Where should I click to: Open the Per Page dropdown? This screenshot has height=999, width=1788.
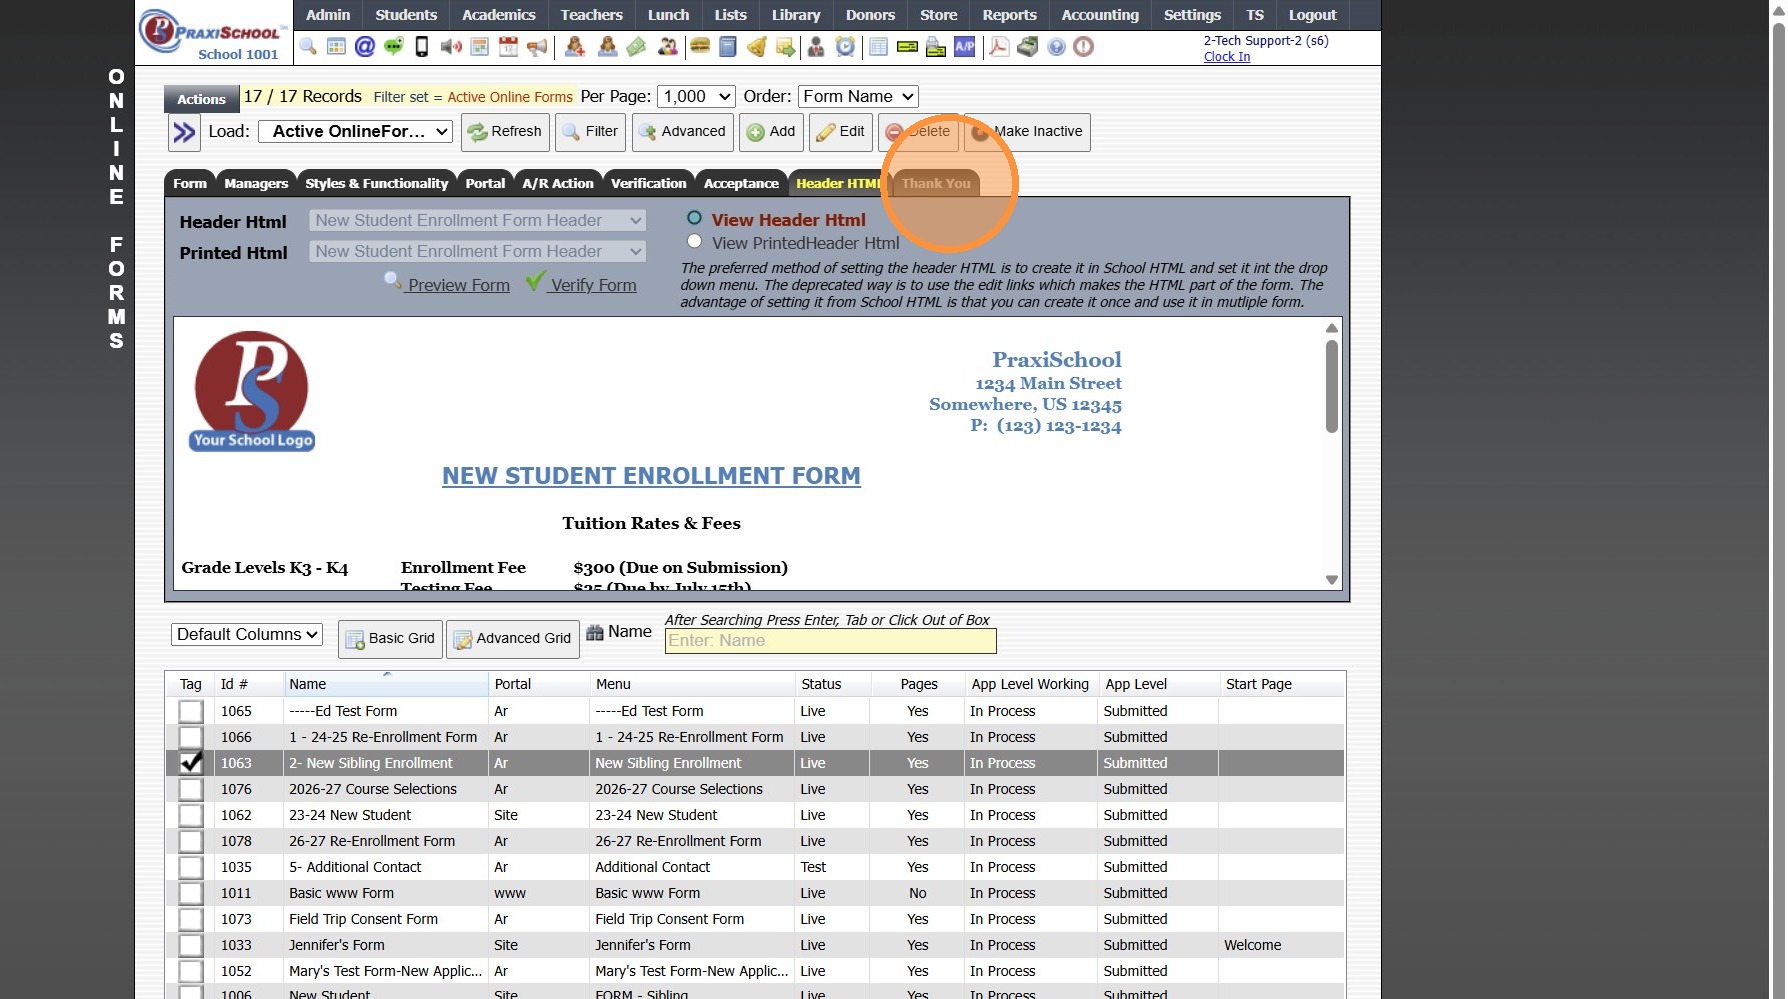(x=696, y=97)
